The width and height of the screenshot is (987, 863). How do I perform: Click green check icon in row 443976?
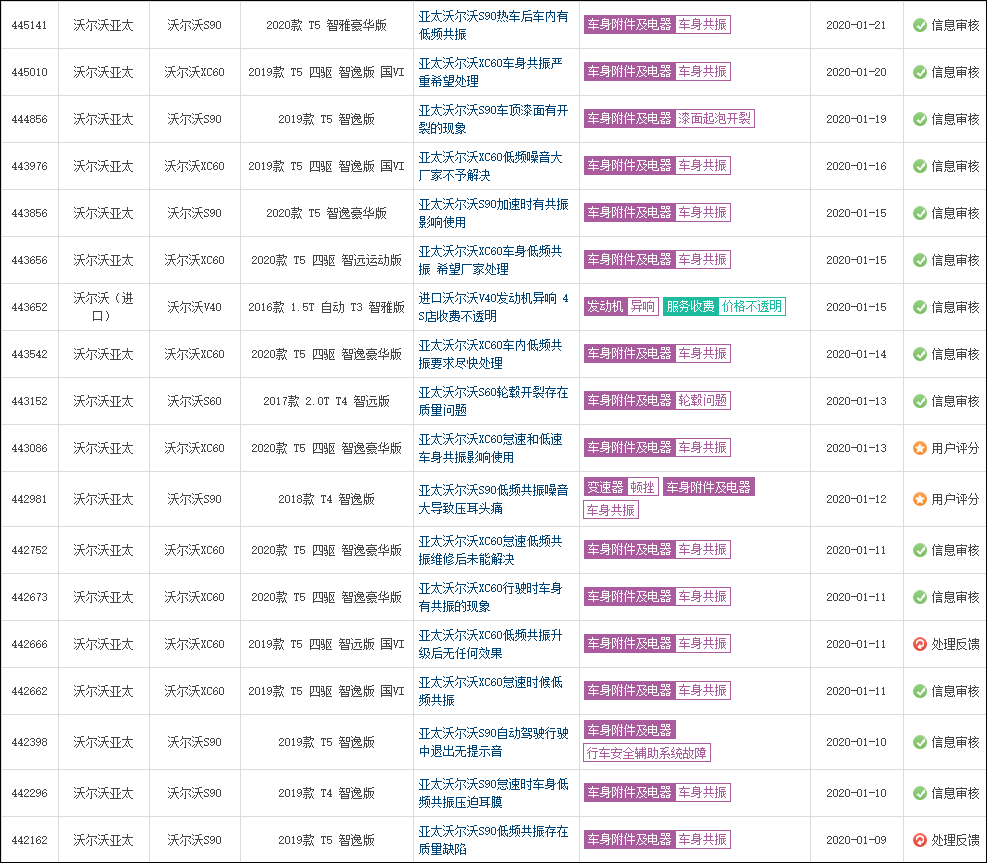tap(920, 166)
